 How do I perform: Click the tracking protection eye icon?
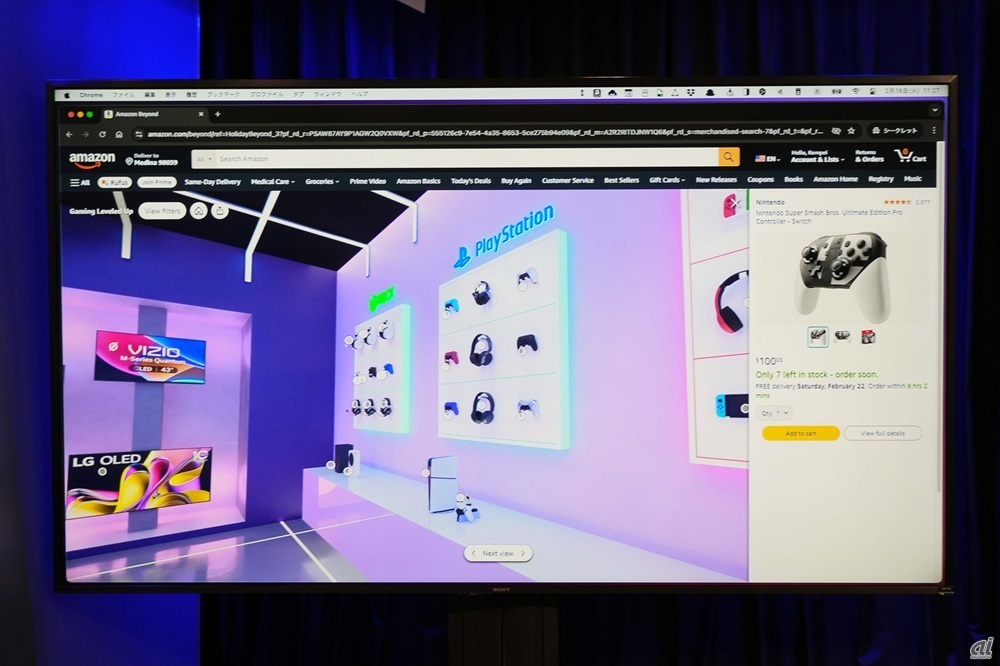(x=835, y=131)
